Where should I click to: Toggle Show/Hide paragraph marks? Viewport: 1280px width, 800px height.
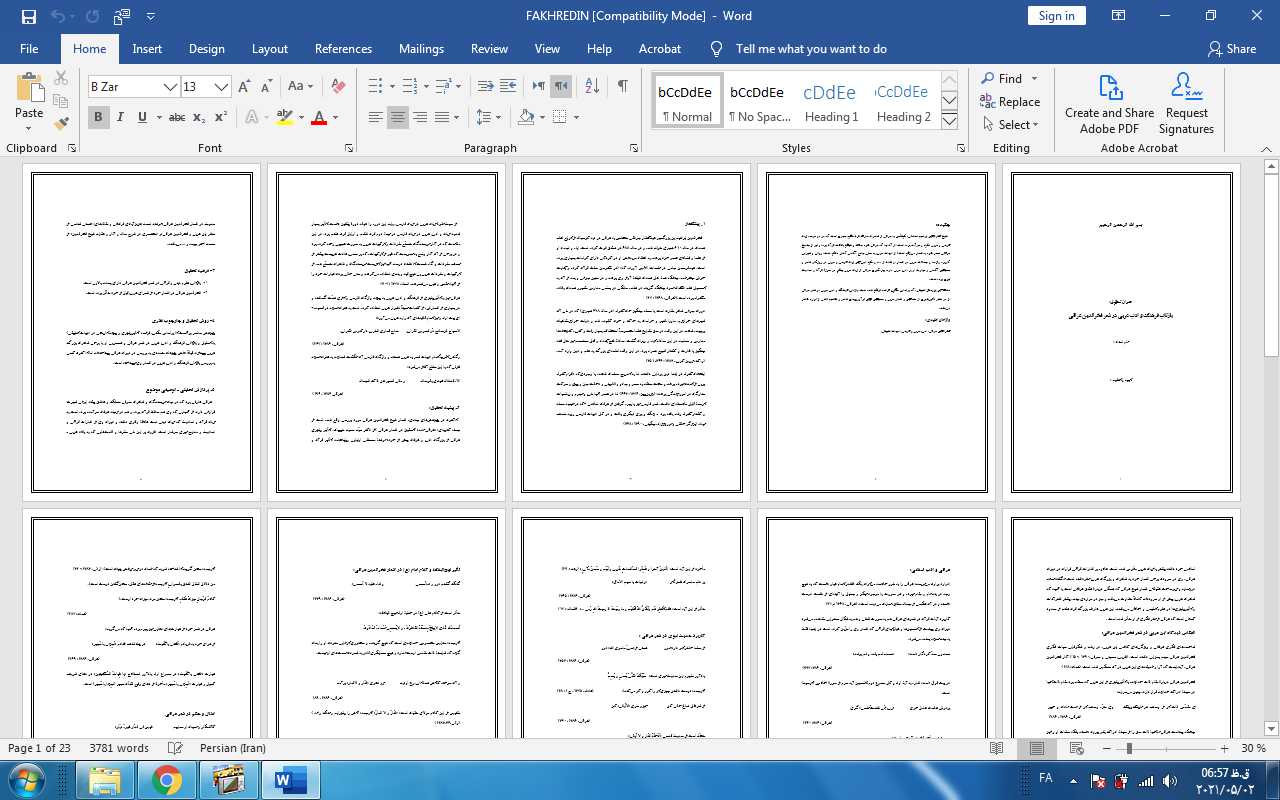tap(622, 87)
